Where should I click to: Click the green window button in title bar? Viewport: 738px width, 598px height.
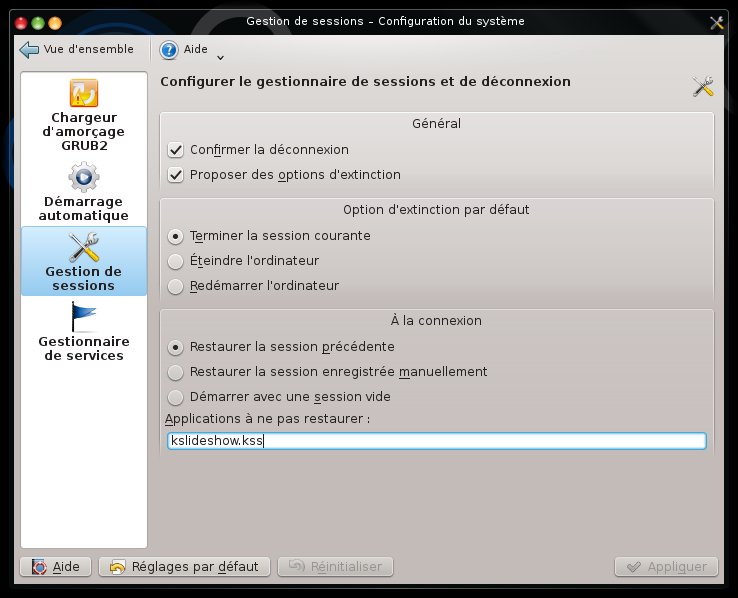coord(38,23)
